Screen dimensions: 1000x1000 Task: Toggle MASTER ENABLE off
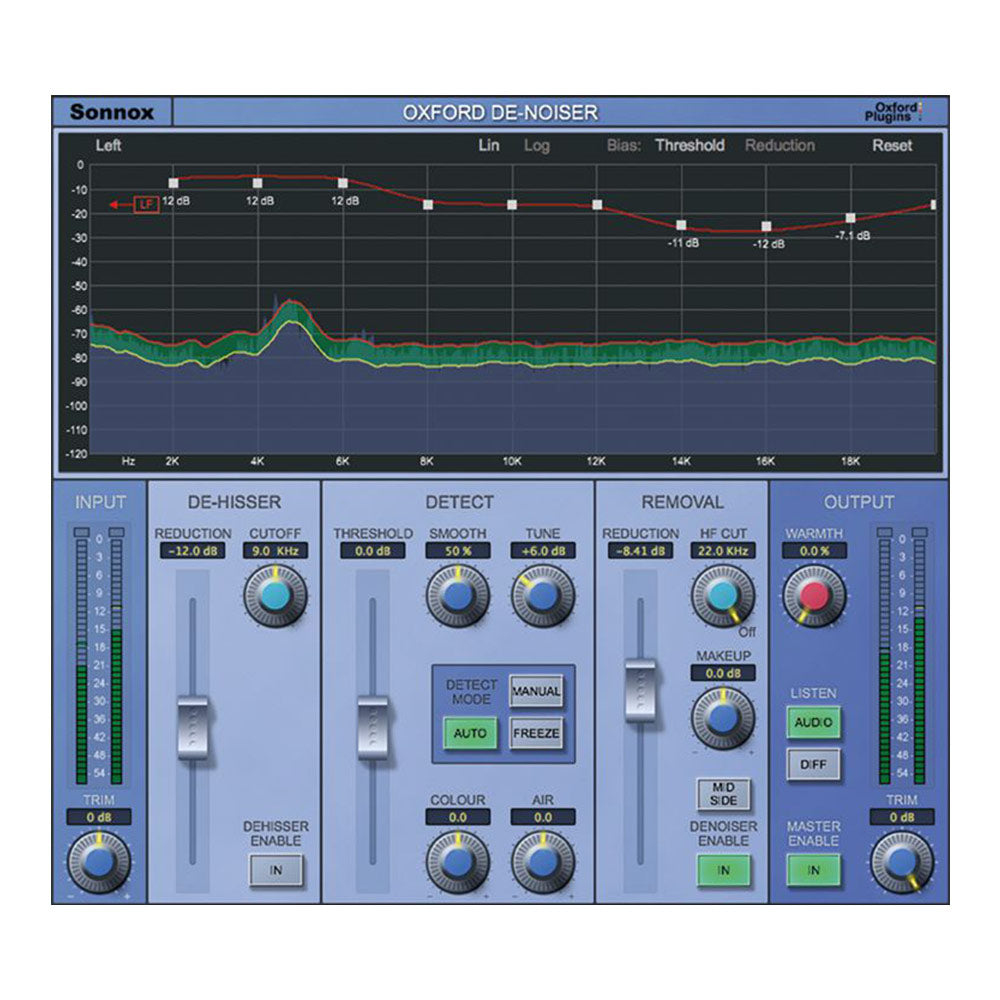(x=813, y=871)
